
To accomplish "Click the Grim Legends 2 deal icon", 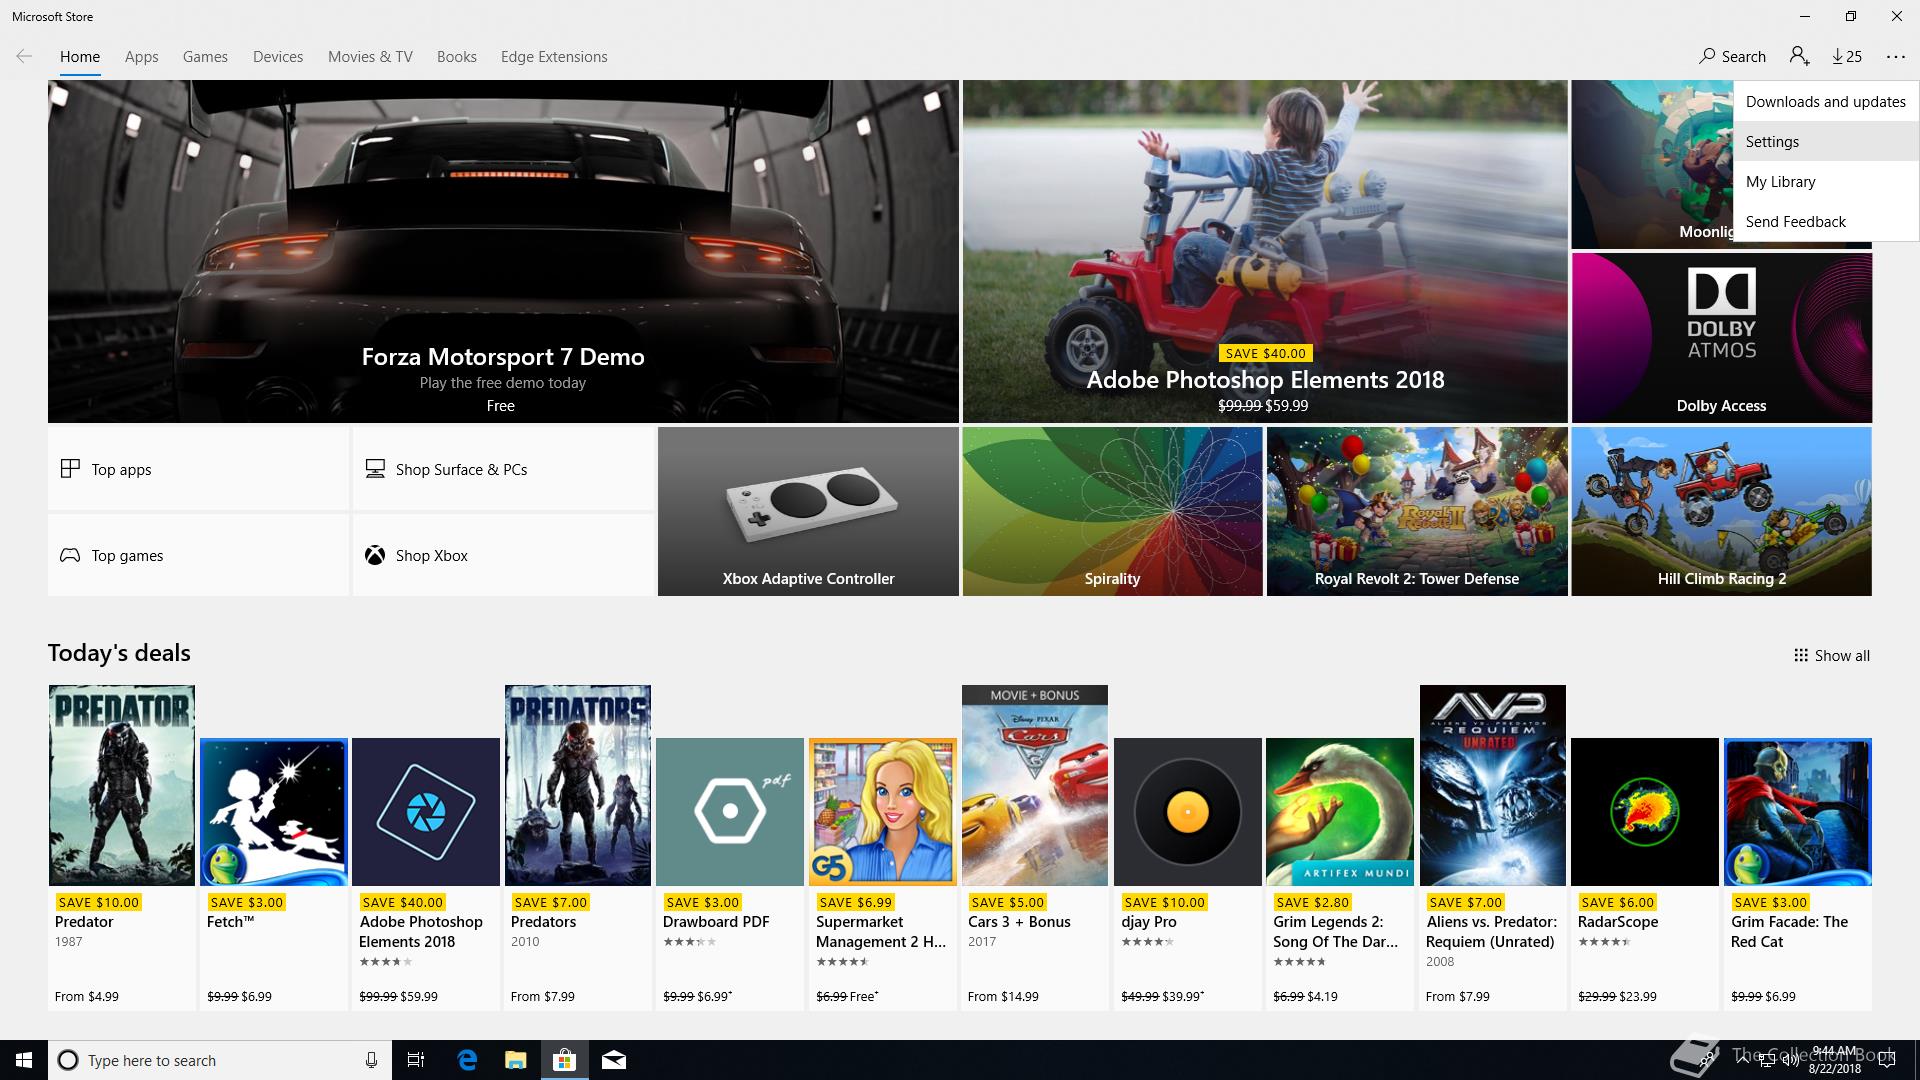I will pyautogui.click(x=1340, y=812).
